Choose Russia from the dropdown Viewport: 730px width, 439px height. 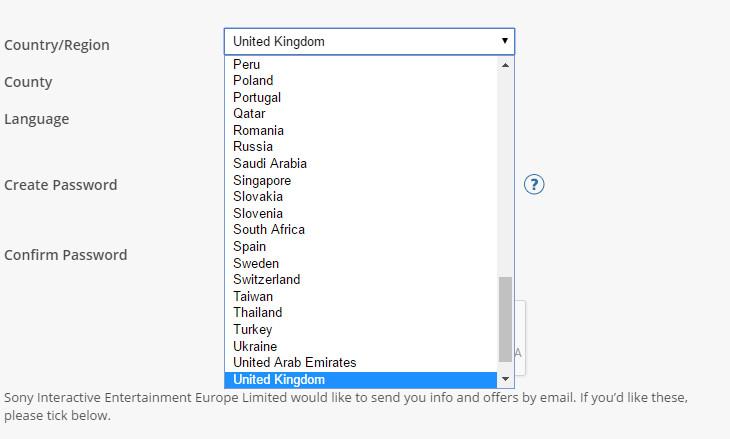pyautogui.click(x=361, y=147)
